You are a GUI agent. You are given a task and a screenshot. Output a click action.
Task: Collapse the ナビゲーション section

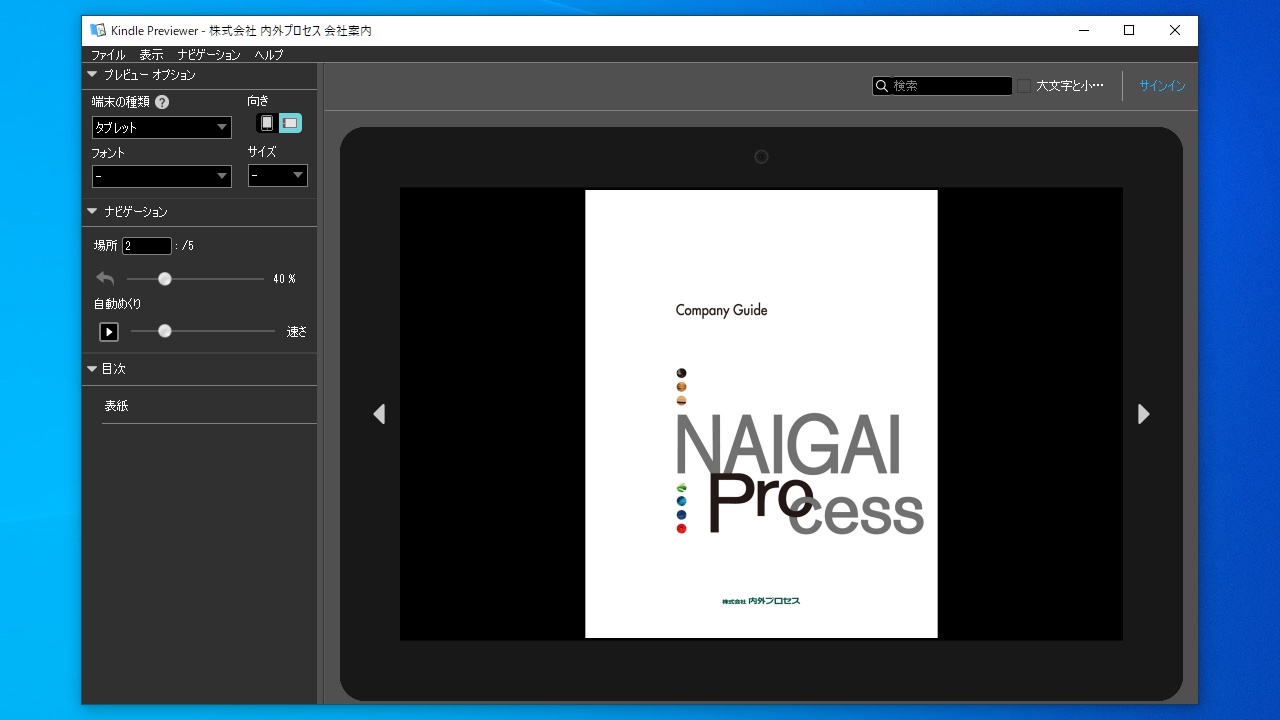point(92,212)
